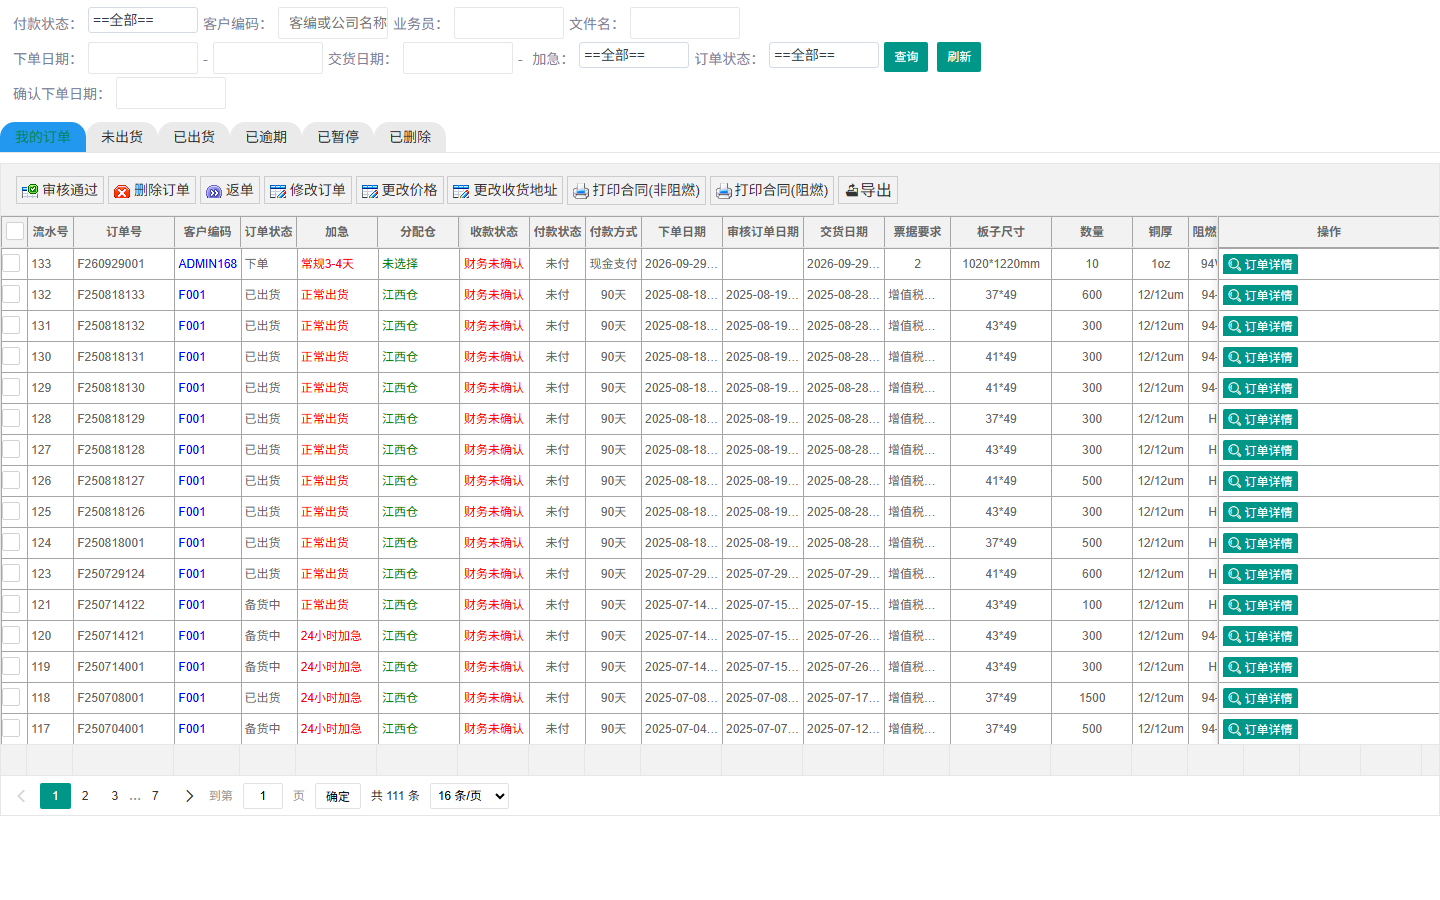Image resolution: width=1440 pixels, height=900 pixels.
Task: Open 订单详情 for order F250704001
Action: (1260, 730)
